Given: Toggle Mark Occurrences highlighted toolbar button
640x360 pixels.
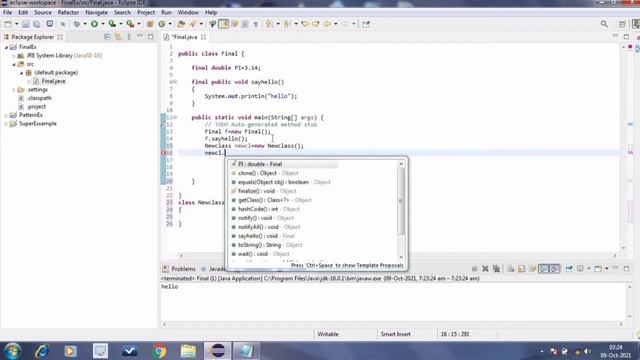Looking at the screenshot, I should point(224,24).
